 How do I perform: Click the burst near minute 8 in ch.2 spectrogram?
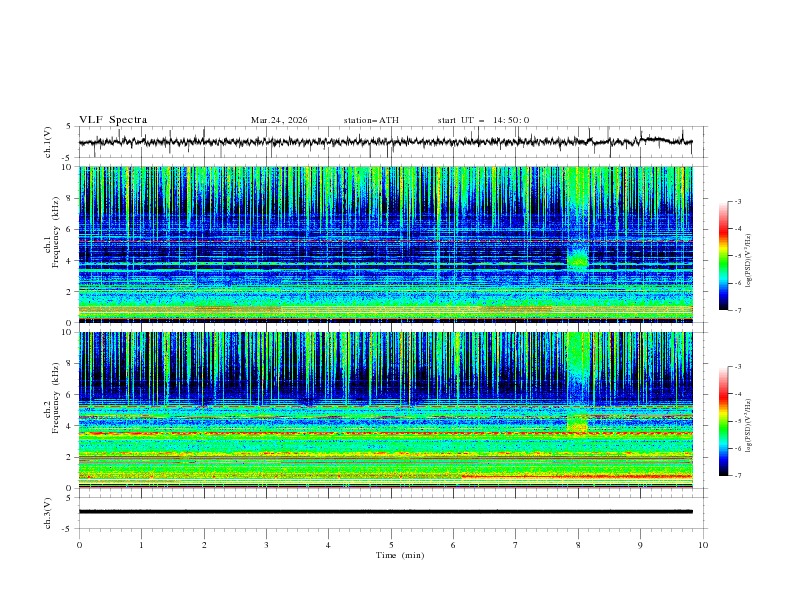click(577, 423)
